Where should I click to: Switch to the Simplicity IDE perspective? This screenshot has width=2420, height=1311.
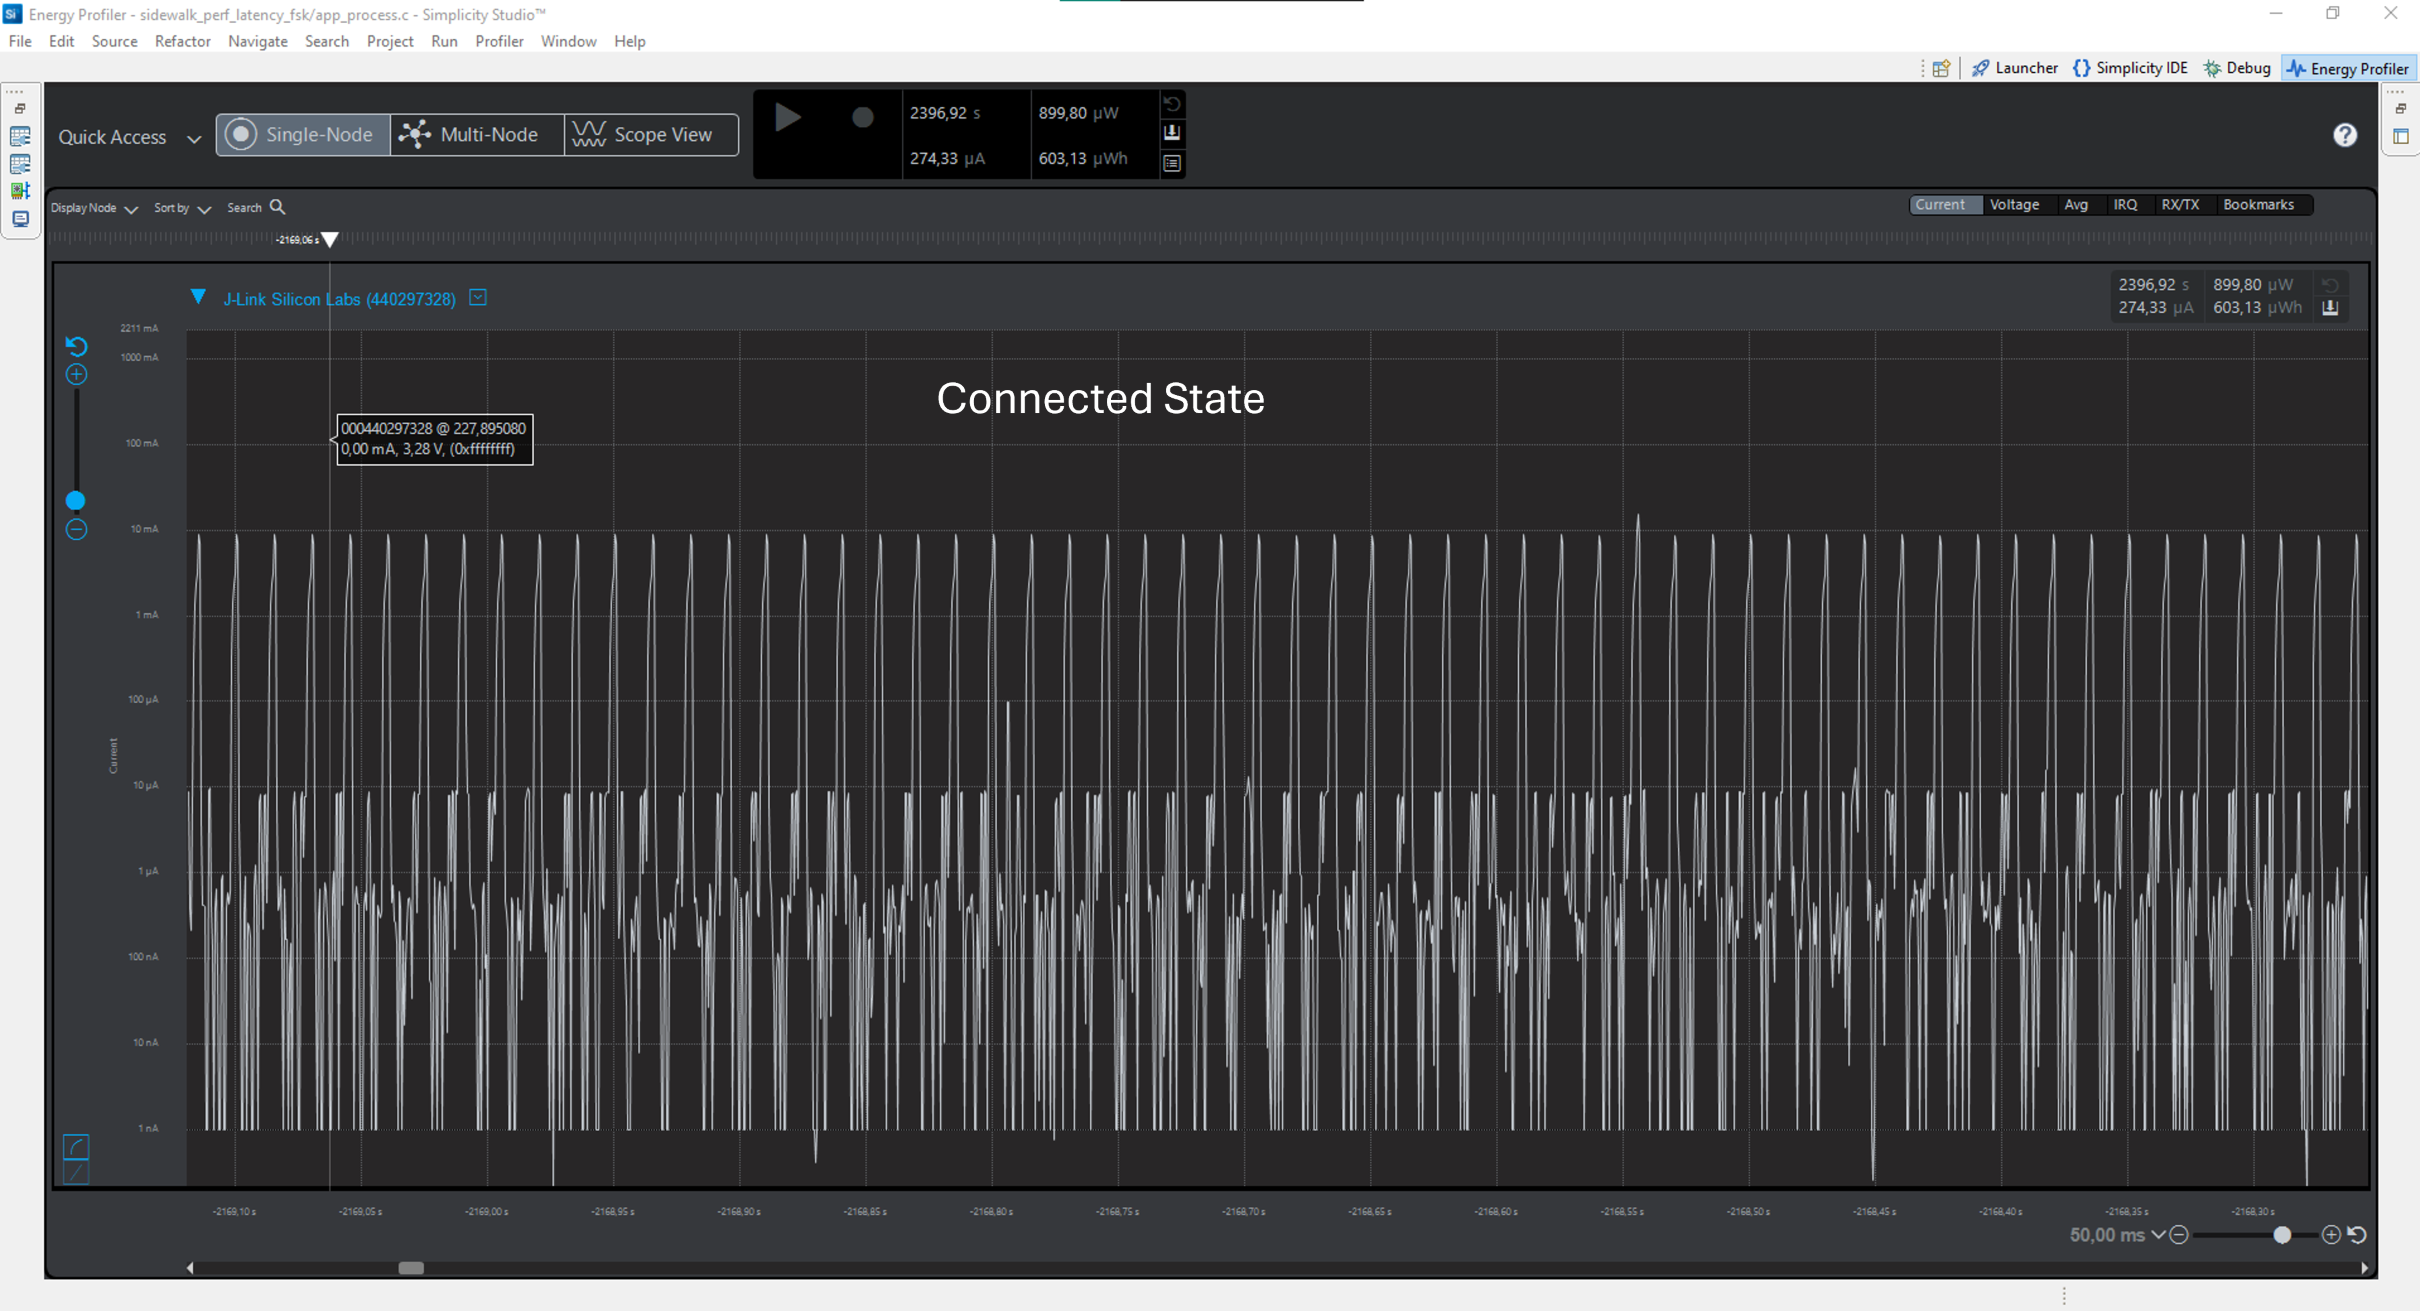point(2130,67)
